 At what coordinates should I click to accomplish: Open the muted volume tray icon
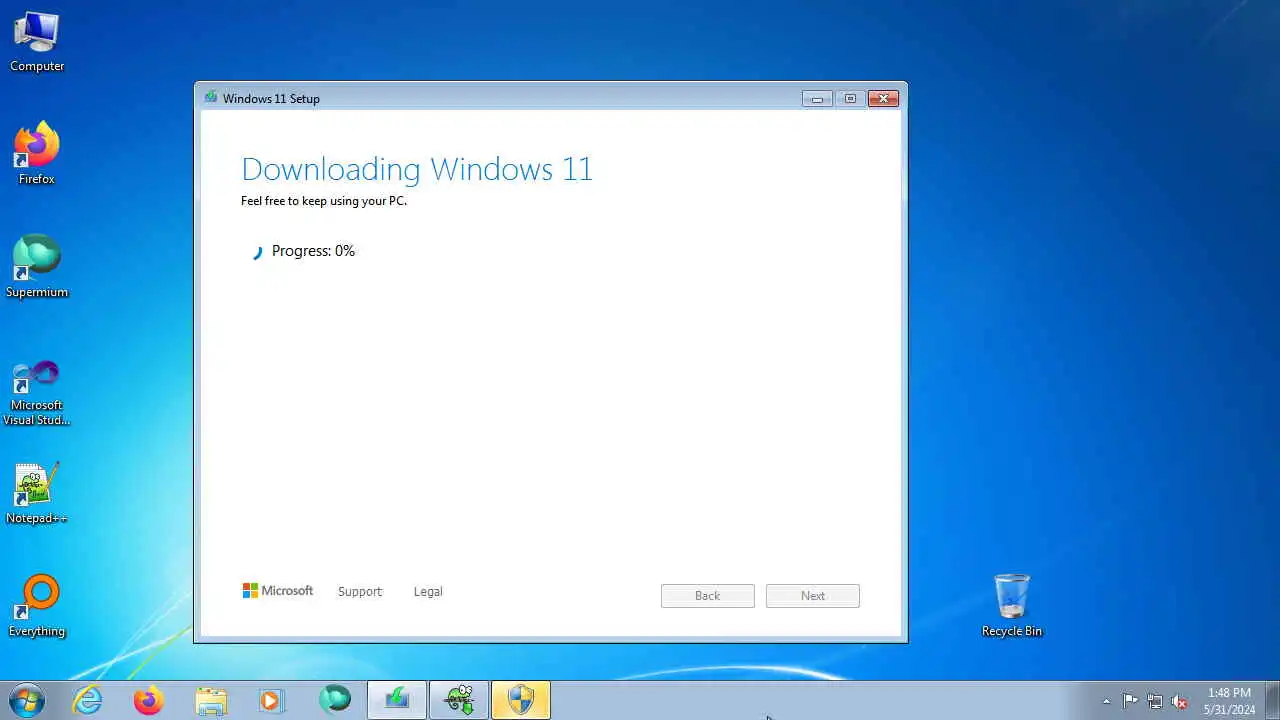coord(1179,701)
